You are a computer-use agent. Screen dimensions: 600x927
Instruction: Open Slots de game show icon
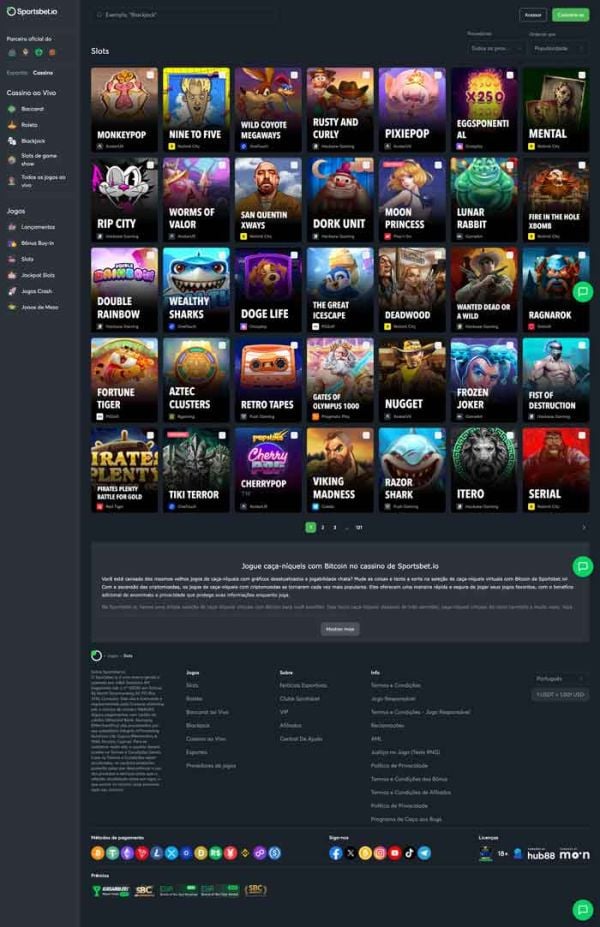(x=11, y=159)
